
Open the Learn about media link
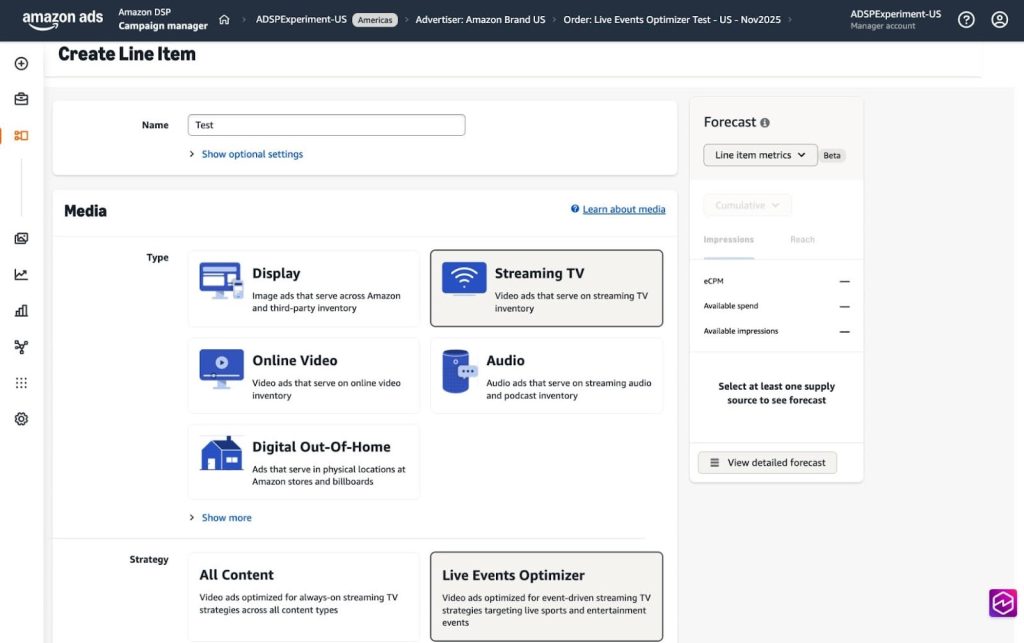pos(624,210)
